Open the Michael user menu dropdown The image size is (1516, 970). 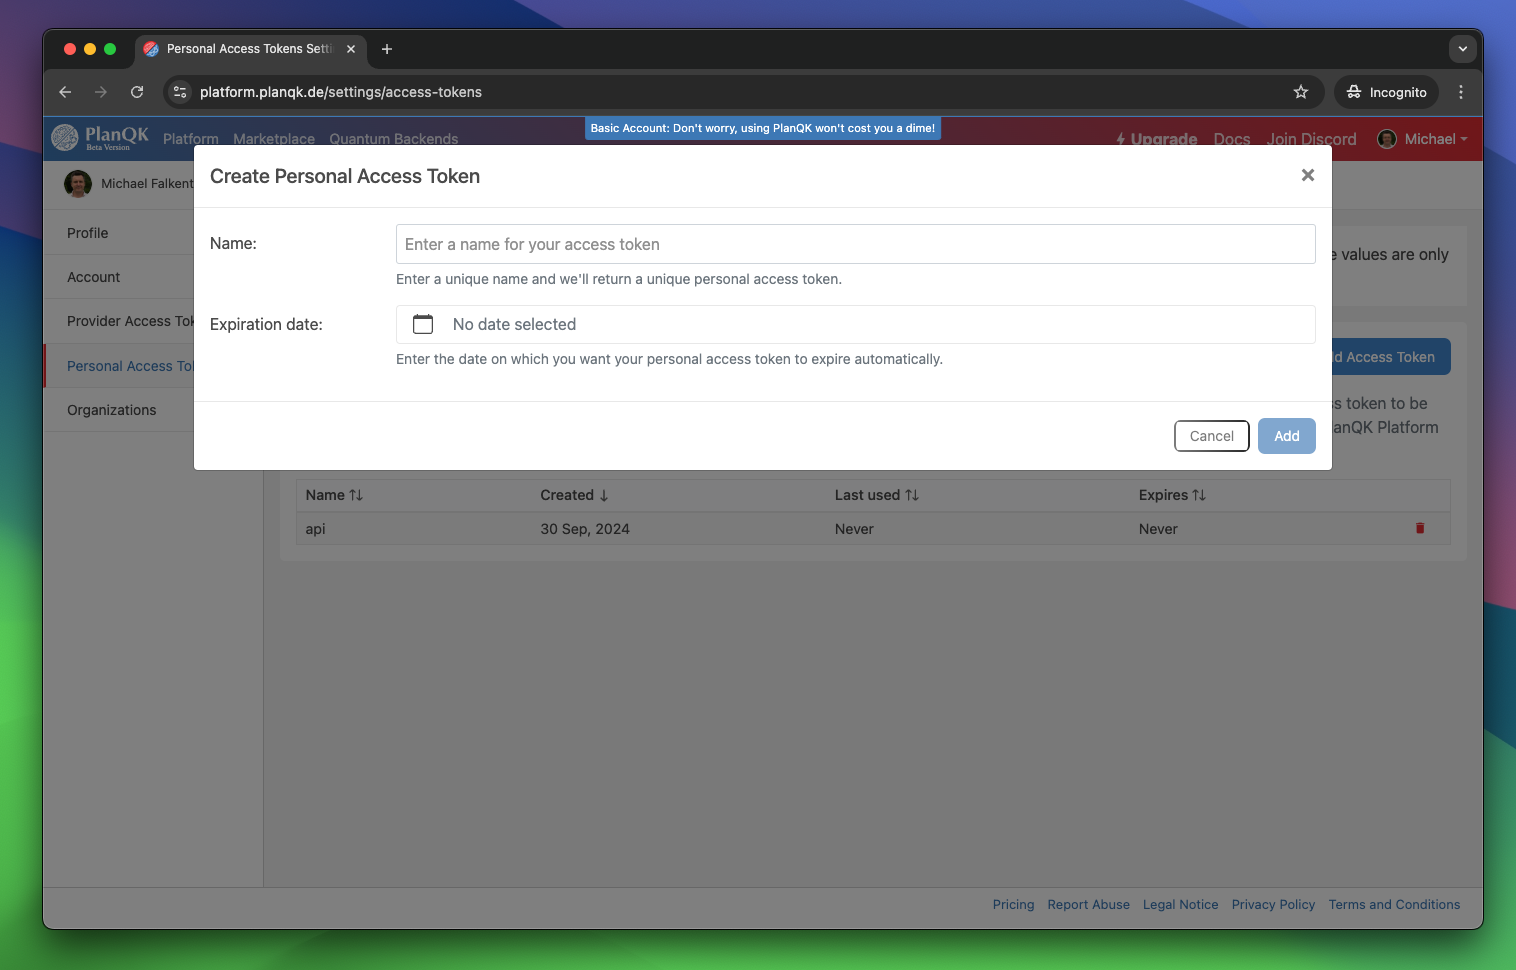point(1423,139)
